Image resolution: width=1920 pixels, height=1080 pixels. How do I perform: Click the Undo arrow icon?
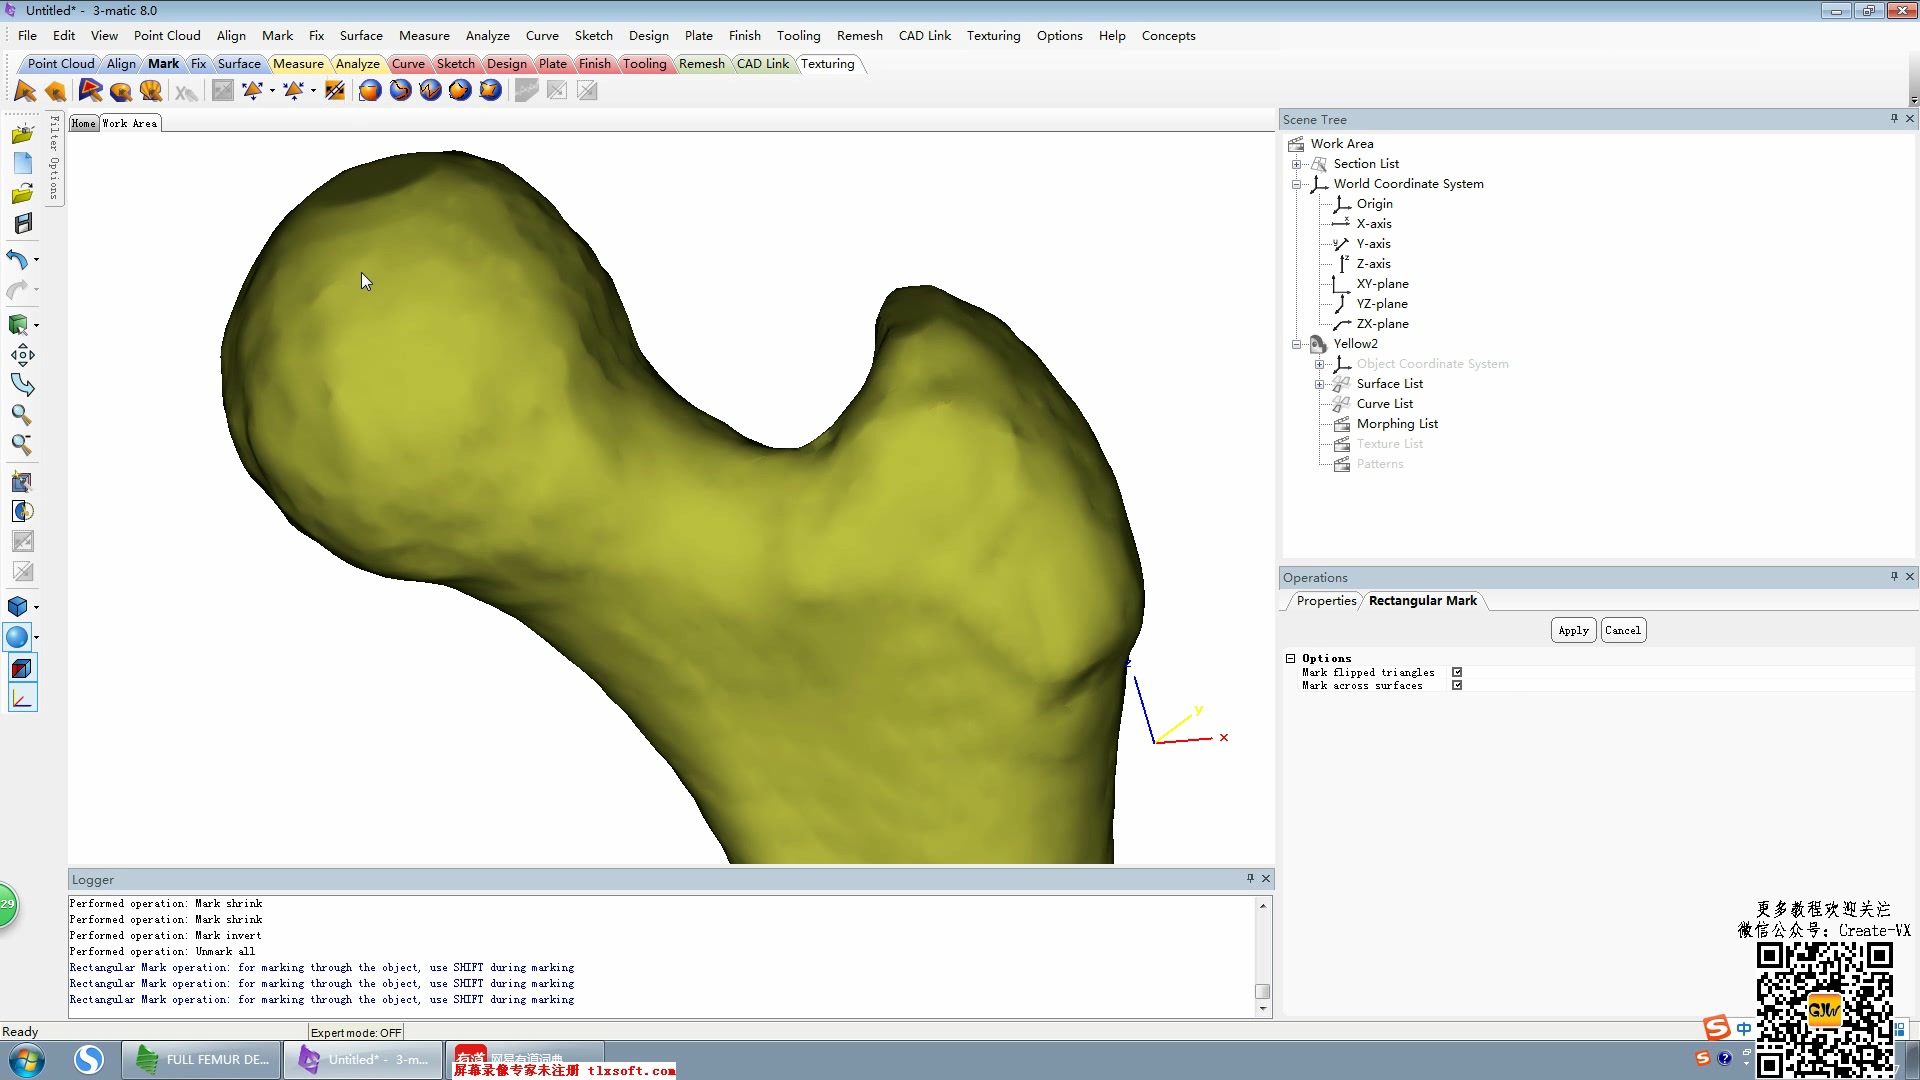tap(17, 260)
